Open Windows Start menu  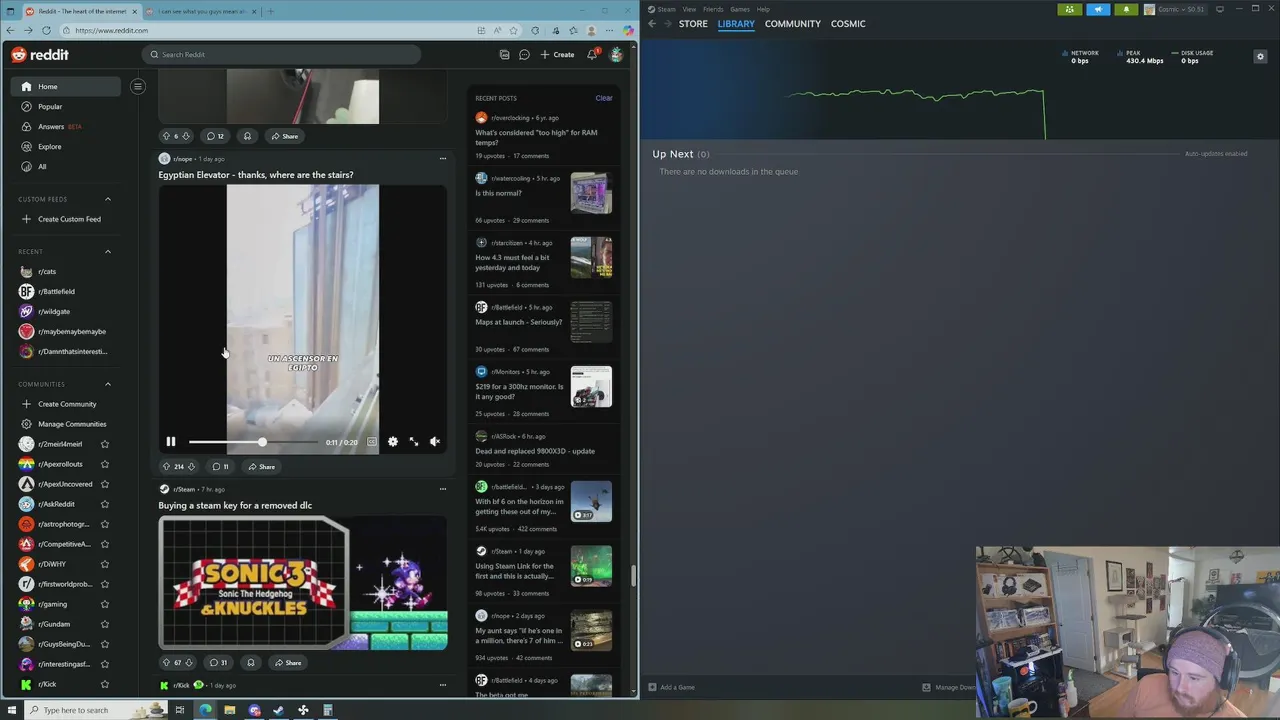pos(11,710)
